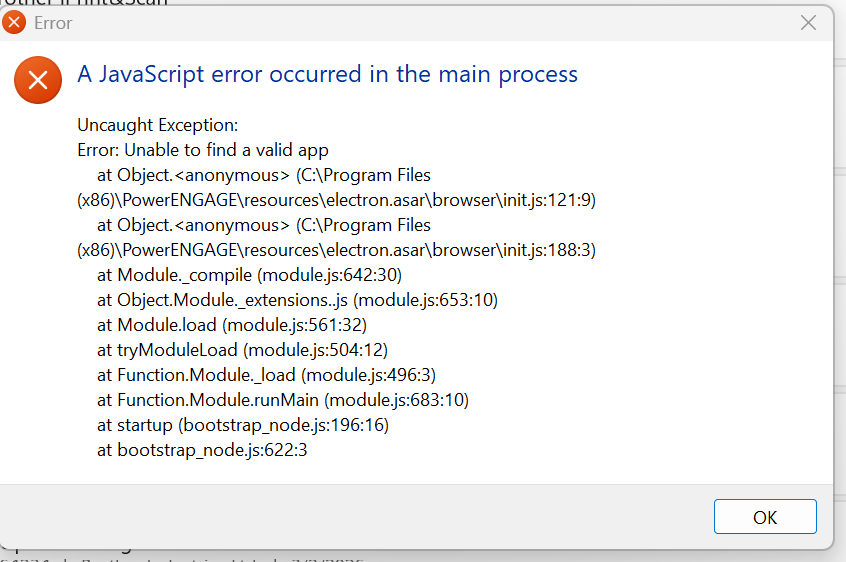Click the "Uncaught Exception:" line
846x562 pixels.
(158, 125)
